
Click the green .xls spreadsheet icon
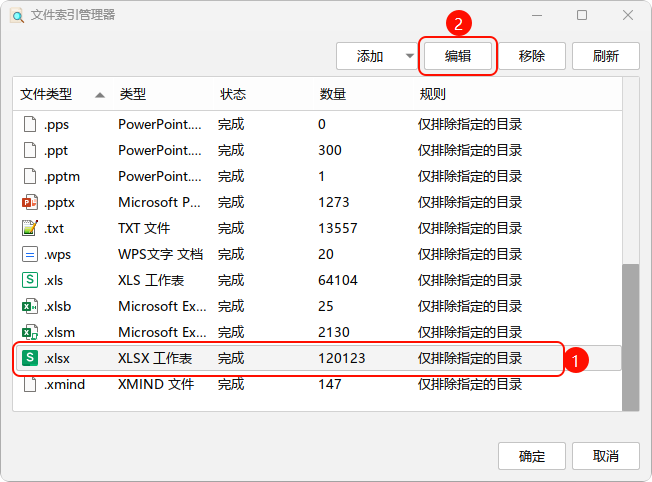29,280
